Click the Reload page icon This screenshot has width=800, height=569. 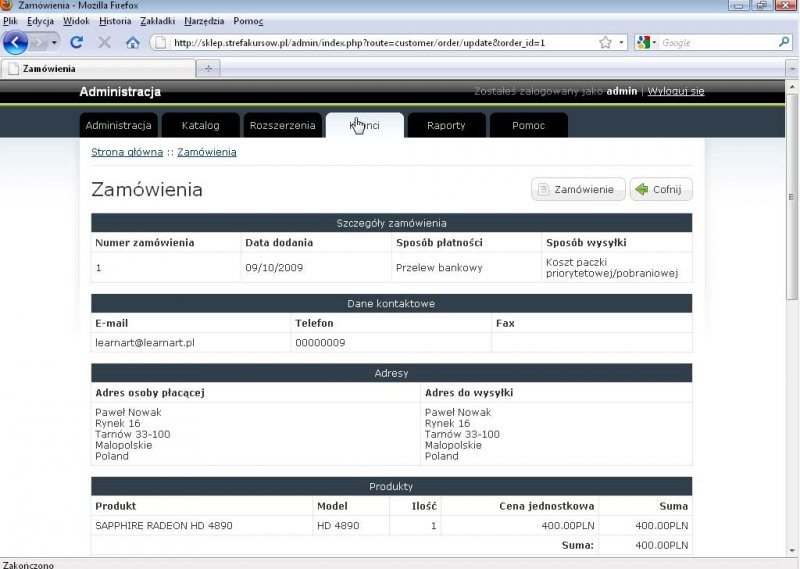[76, 43]
